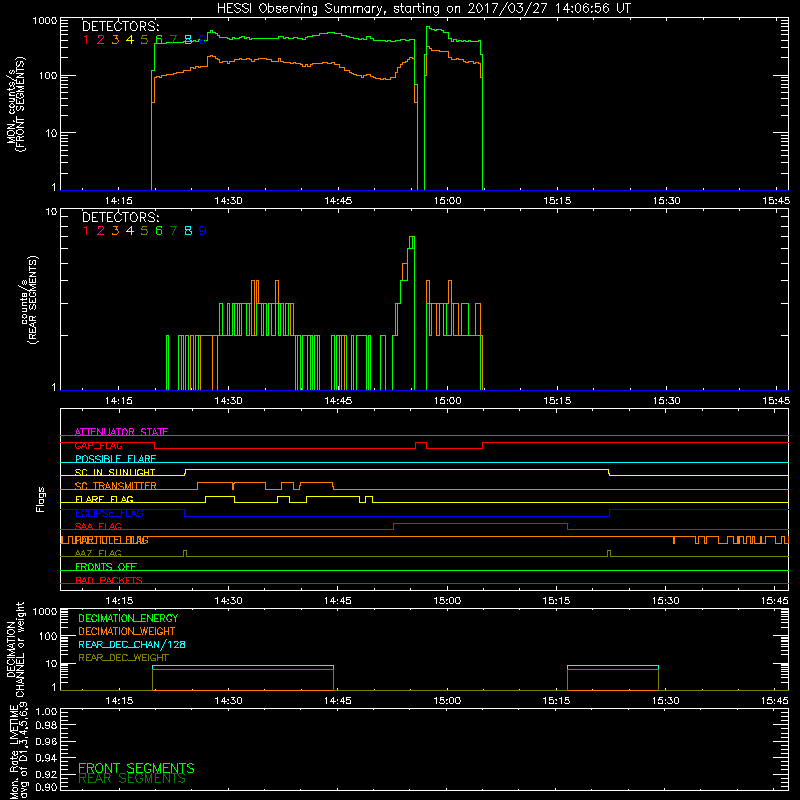
Task: Click the 1000 y-axis value on front segments plot
Action: [44, 21]
